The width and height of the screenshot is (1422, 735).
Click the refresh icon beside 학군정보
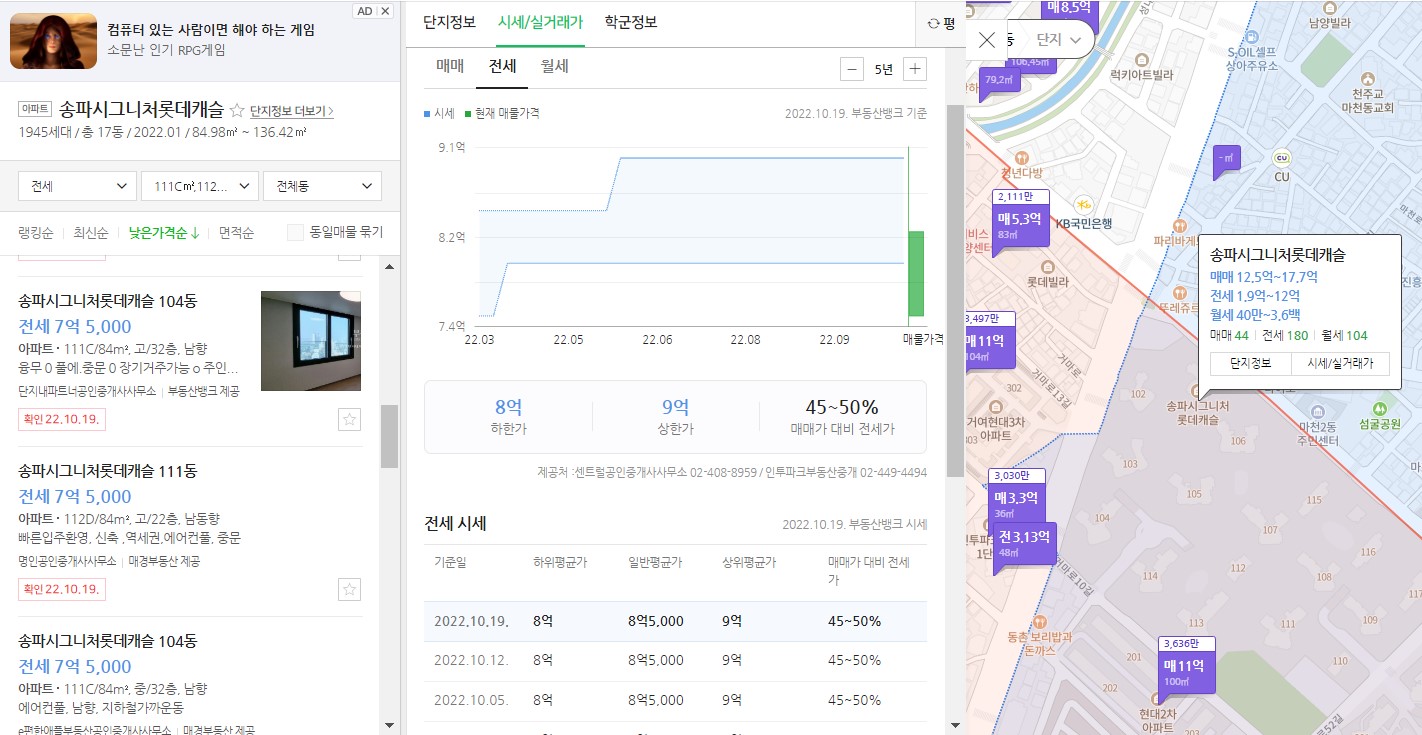click(934, 22)
